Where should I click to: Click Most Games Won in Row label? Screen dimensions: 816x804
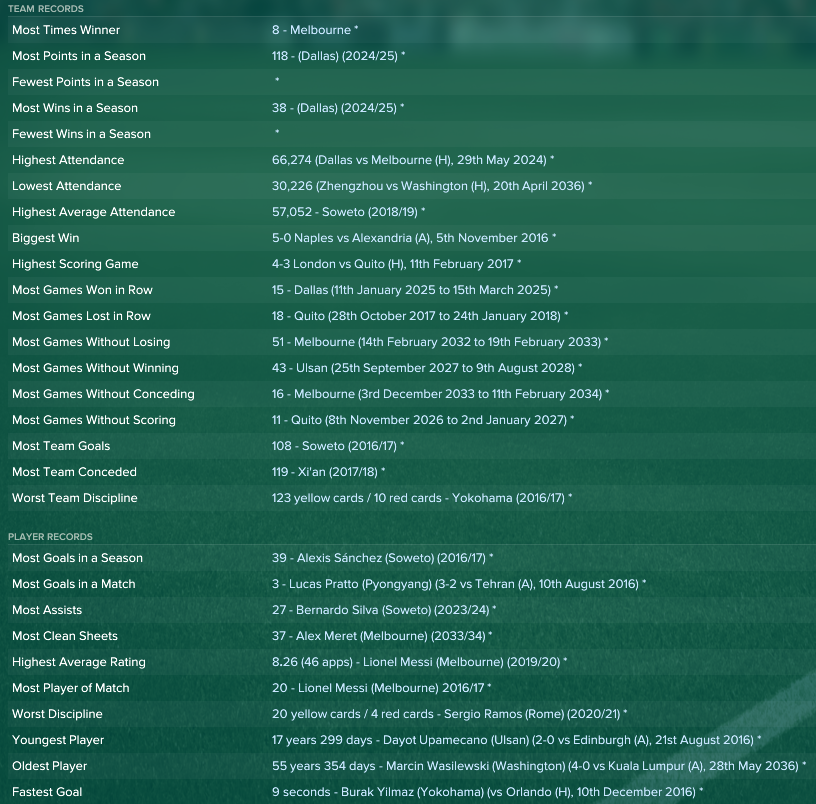click(x=82, y=290)
